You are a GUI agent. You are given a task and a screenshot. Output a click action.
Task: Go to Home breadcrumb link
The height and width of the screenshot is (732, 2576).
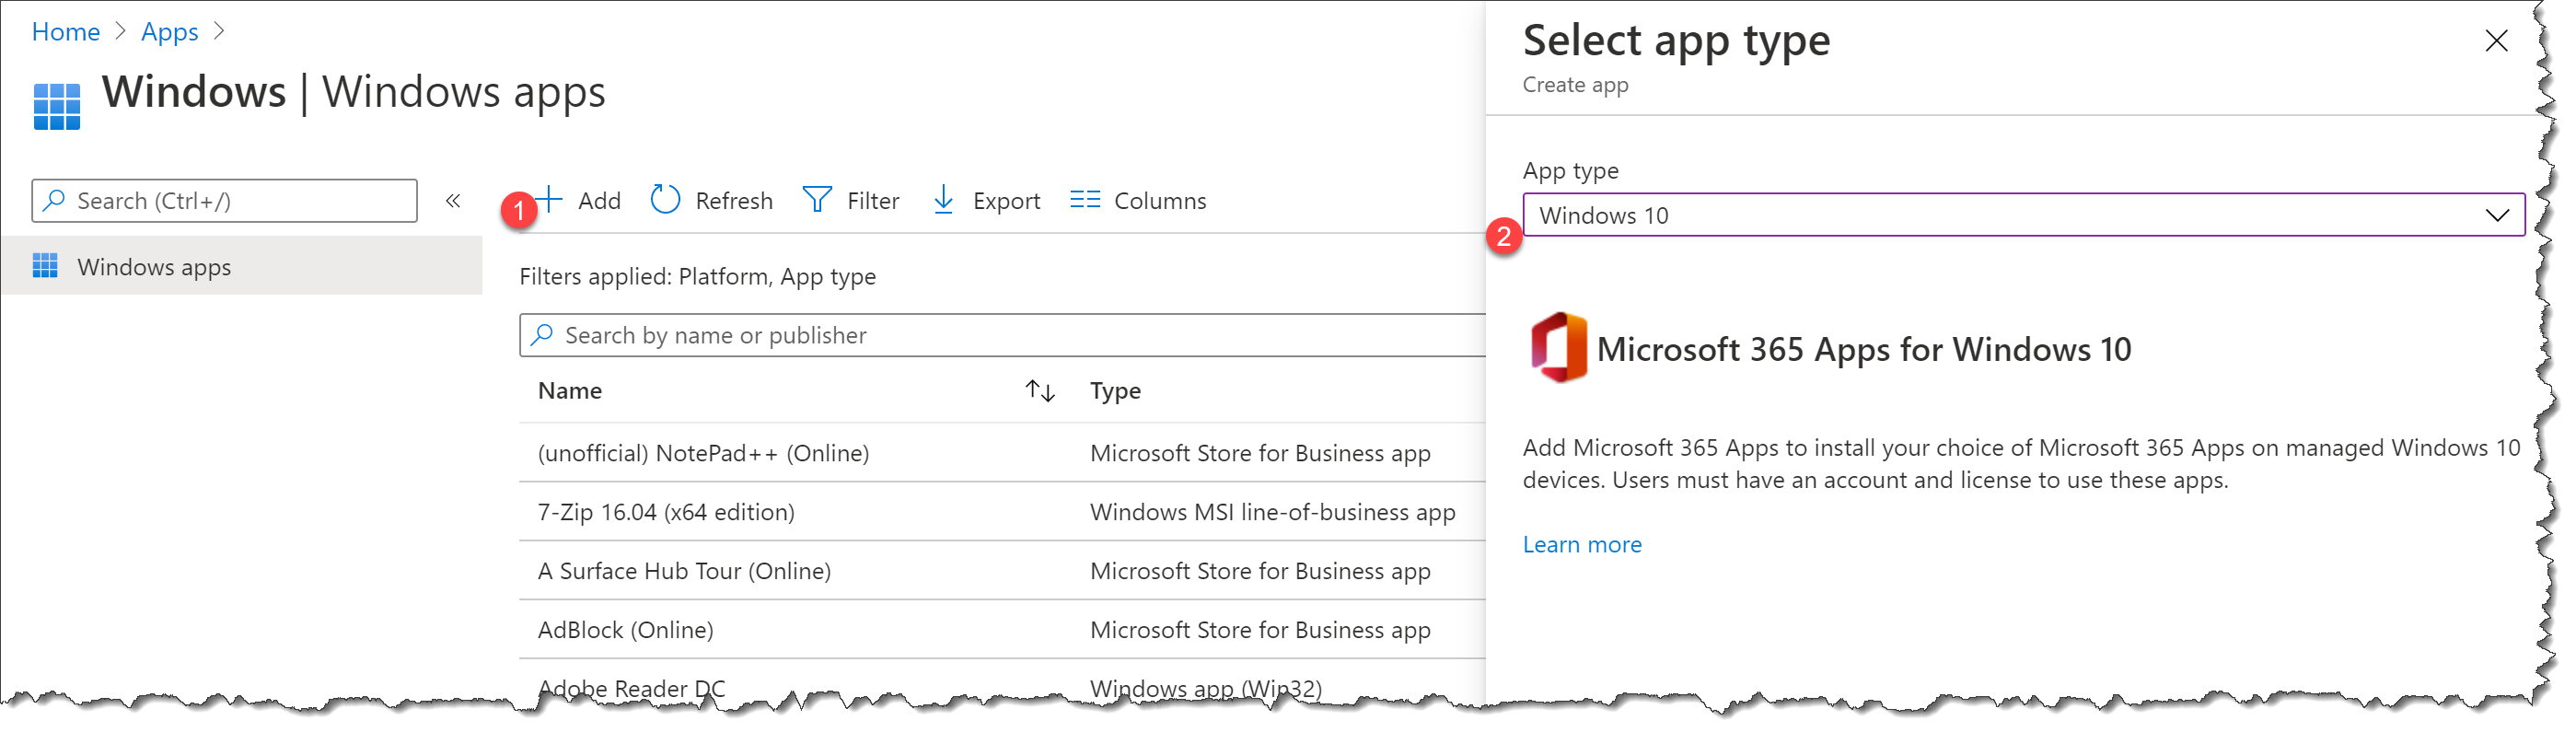(66, 32)
